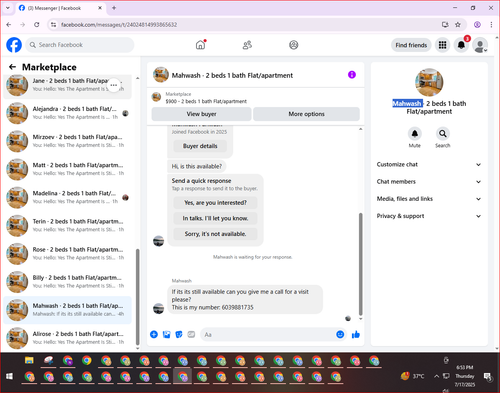Expand Customize chat section
Image resolution: width=500 pixels, height=393 pixels.
pos(429,164)
